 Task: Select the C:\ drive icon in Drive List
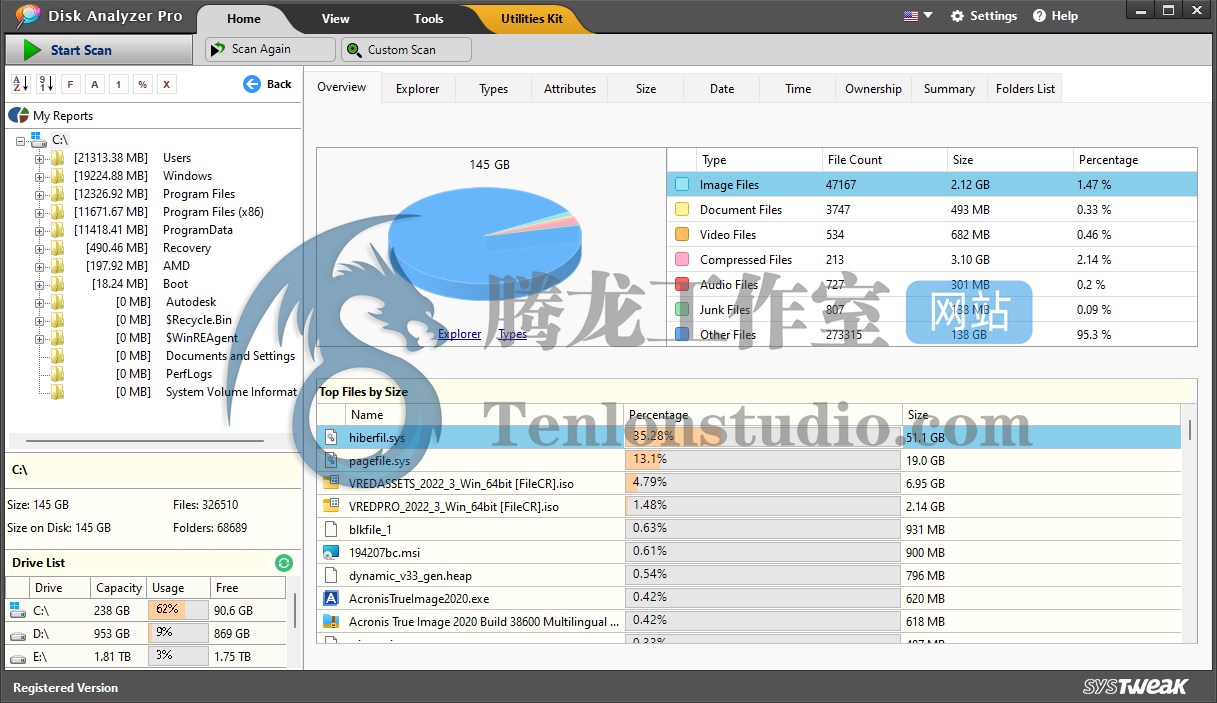click(x=17, y=610)
